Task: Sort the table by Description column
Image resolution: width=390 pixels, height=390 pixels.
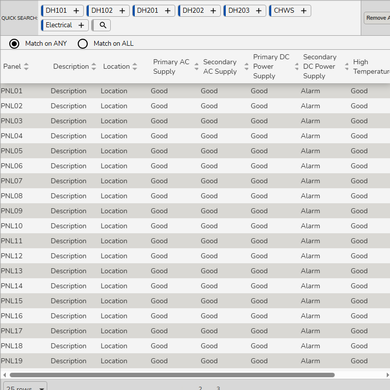Action: tap(94, 66)
